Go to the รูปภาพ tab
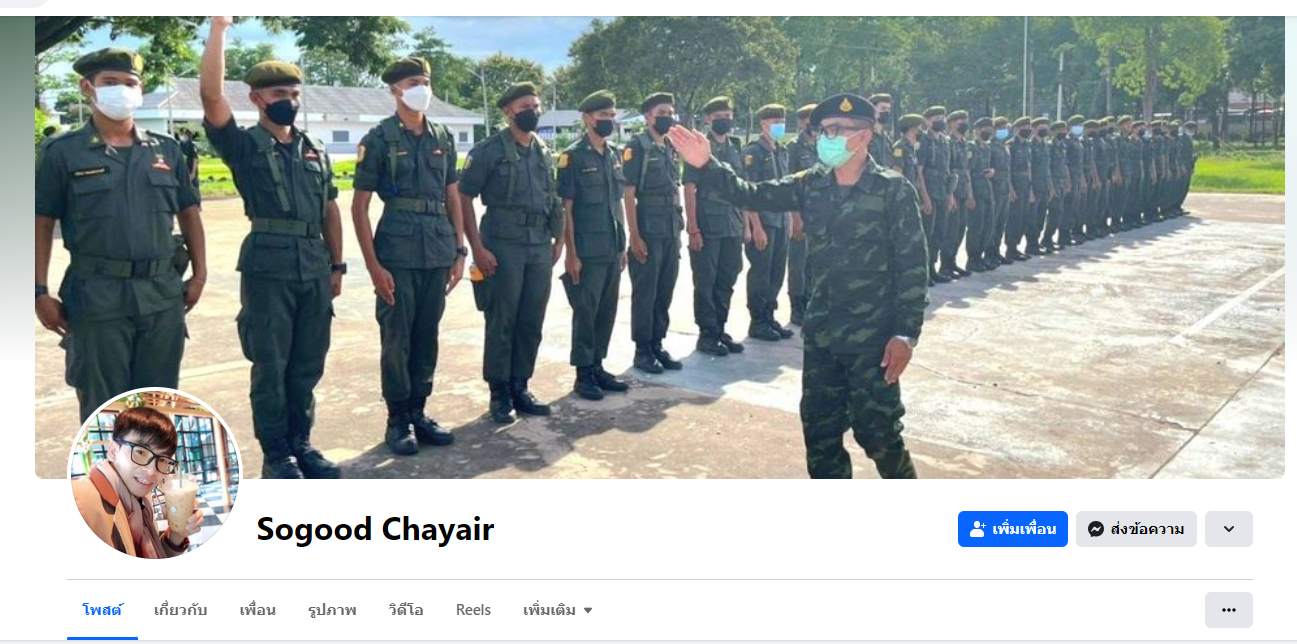 332,610
